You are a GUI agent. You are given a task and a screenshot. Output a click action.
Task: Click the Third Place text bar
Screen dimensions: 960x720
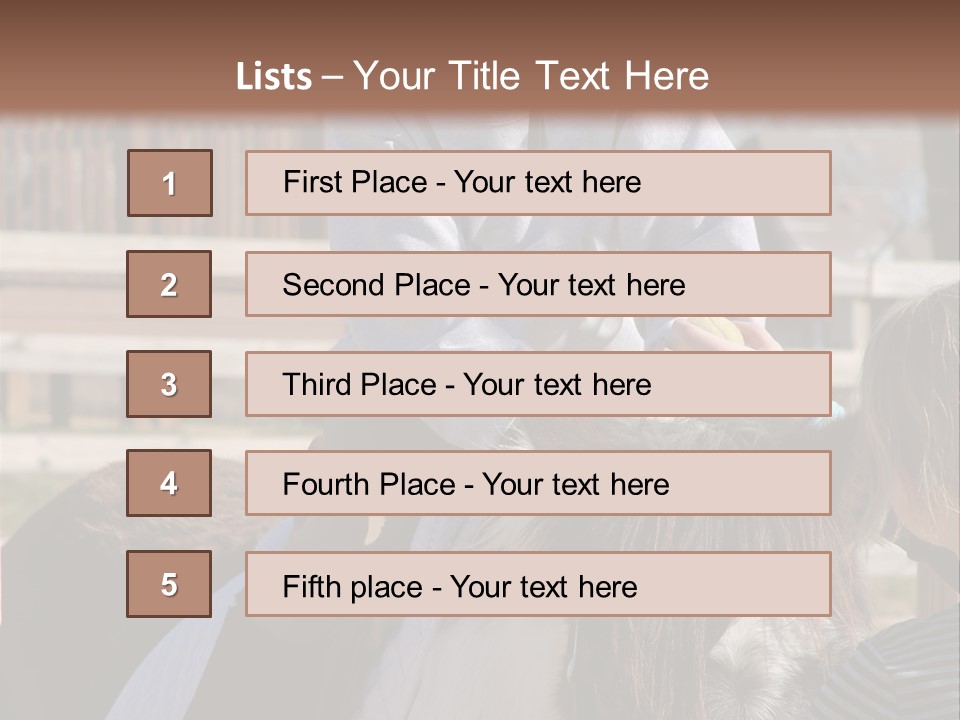click(538, 384)
